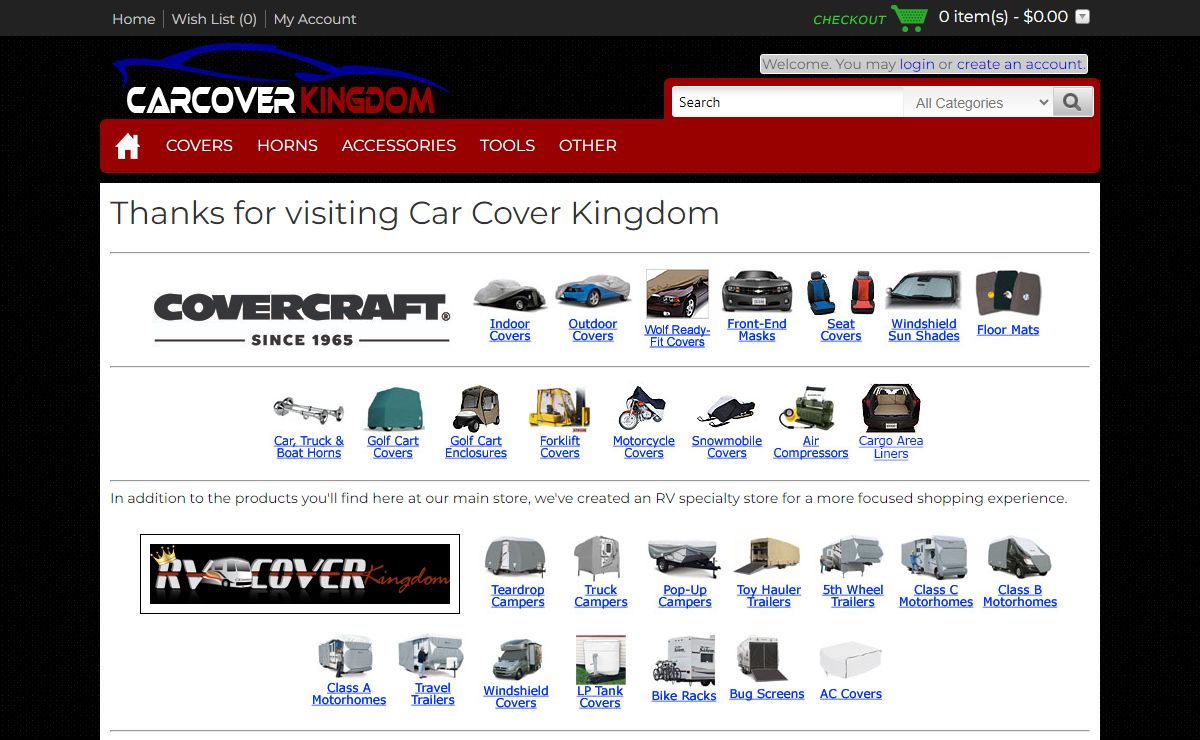This screenshot has height=740, width=1200.
Task: Click the Bike Racks image
Action: (x=684, y=660)
